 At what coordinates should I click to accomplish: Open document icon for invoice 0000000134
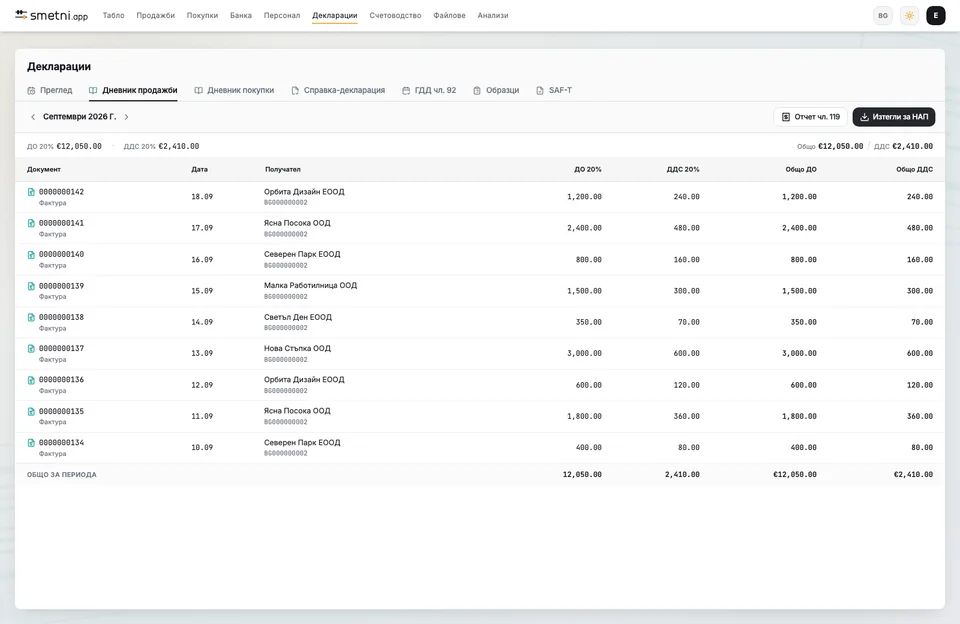click(x=31, y=443)
